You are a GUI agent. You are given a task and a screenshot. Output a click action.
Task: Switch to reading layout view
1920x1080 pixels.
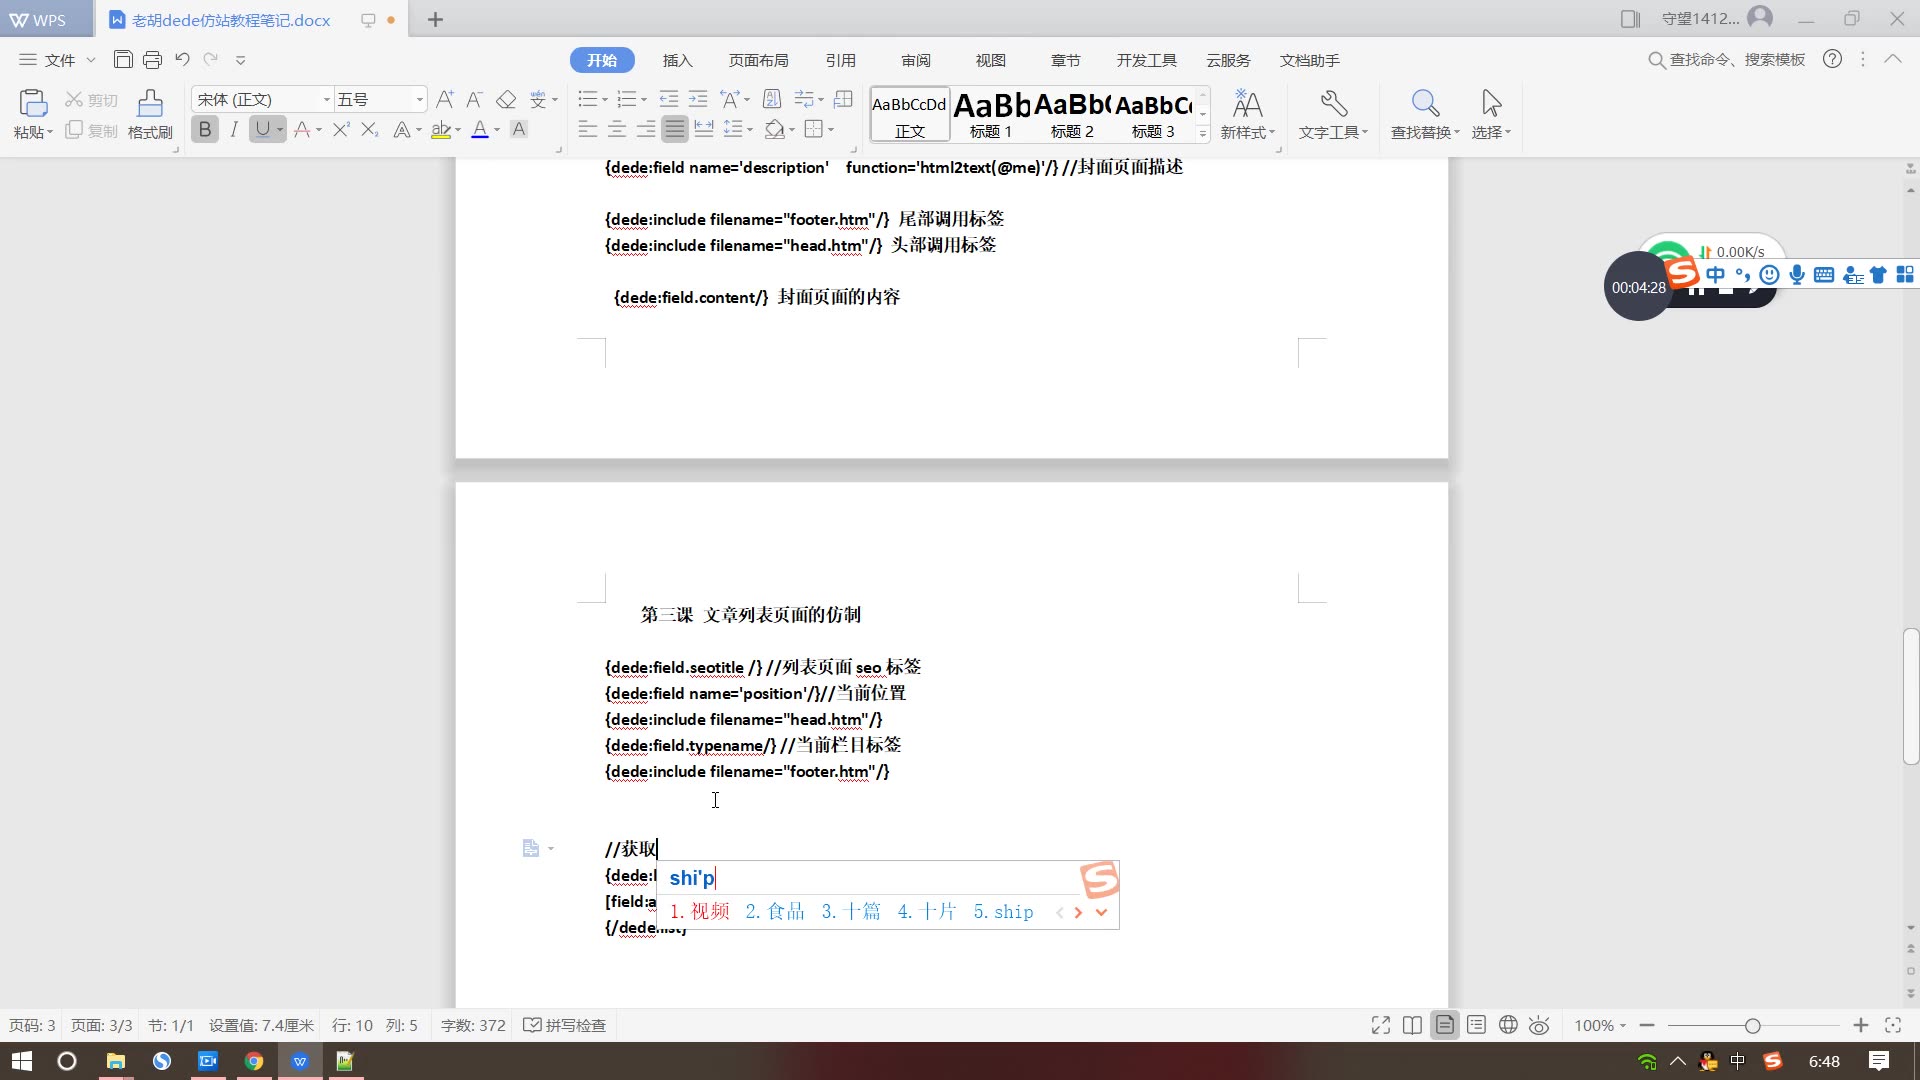[x=1412, y=1025]
